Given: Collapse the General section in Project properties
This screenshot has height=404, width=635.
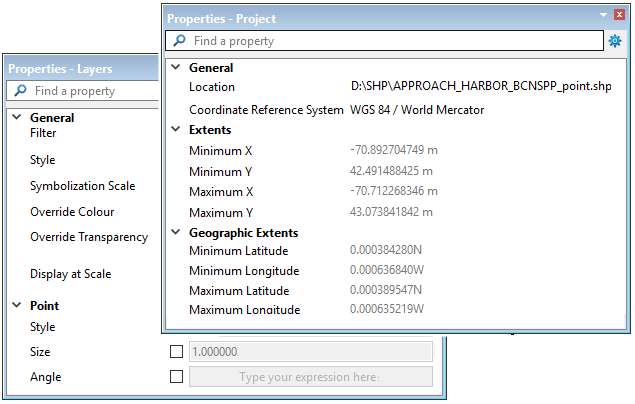Looking at the screenshot, I should 176,68.
